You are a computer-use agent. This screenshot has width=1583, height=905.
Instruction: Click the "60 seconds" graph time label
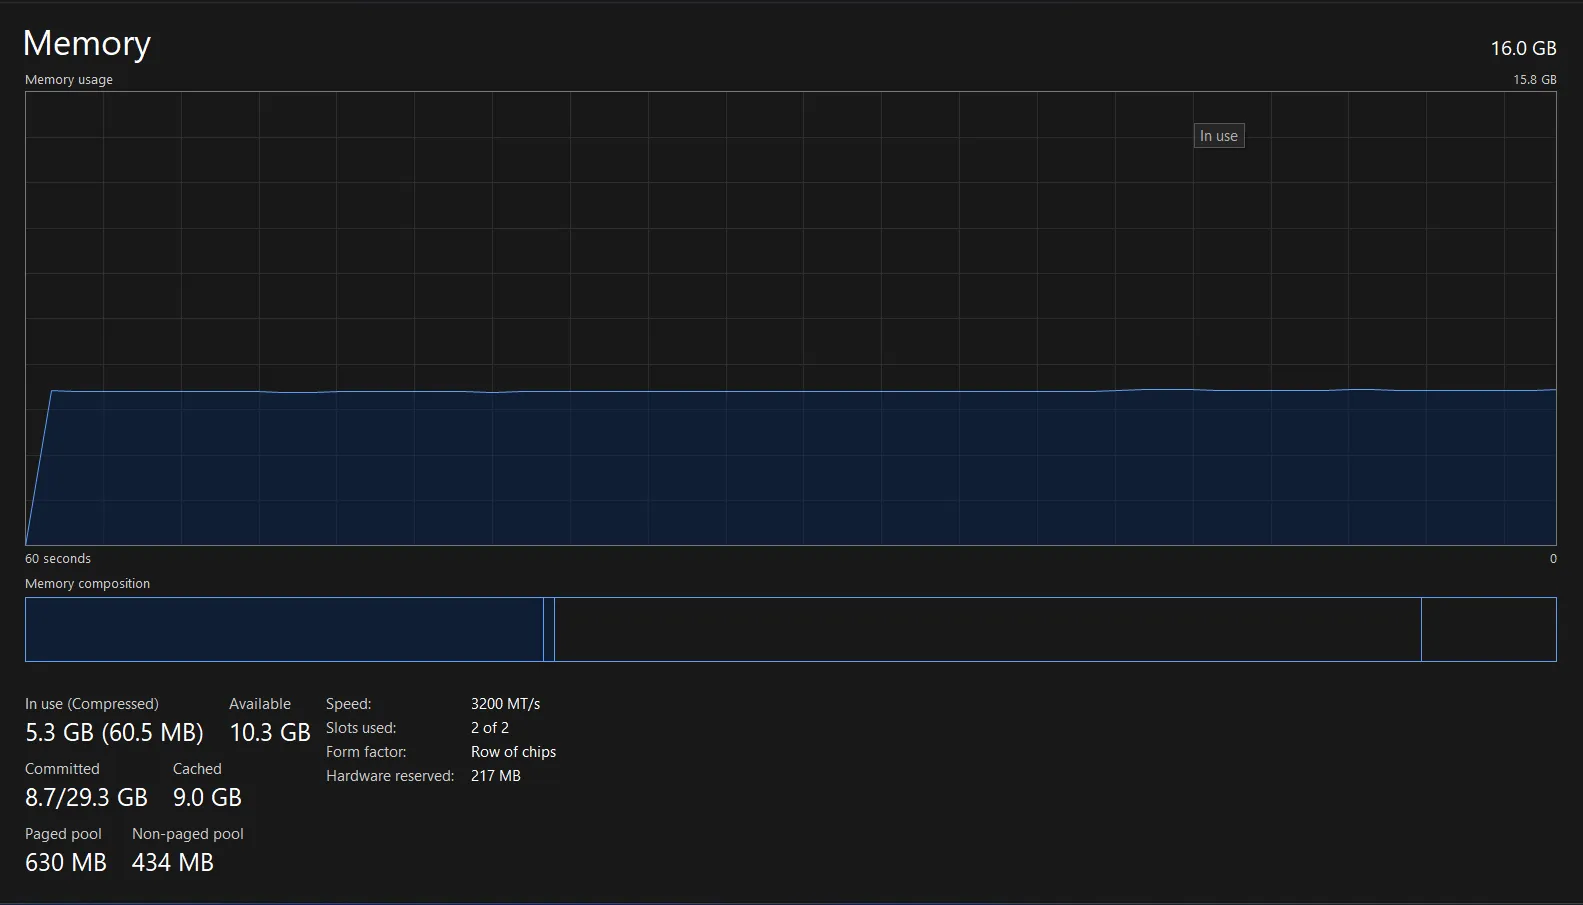pos(58,559)
